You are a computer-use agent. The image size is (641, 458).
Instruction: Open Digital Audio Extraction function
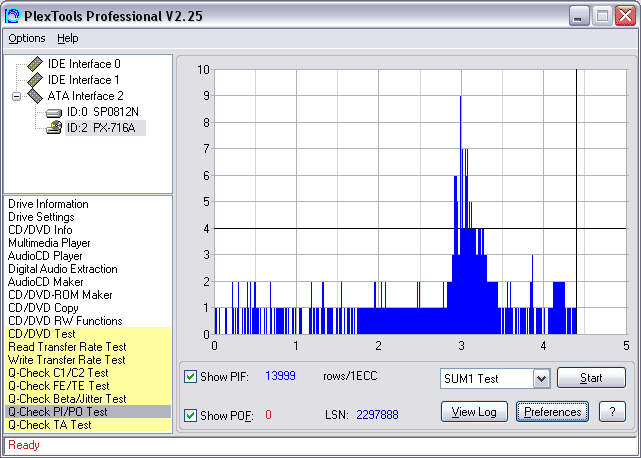(63, 269)
